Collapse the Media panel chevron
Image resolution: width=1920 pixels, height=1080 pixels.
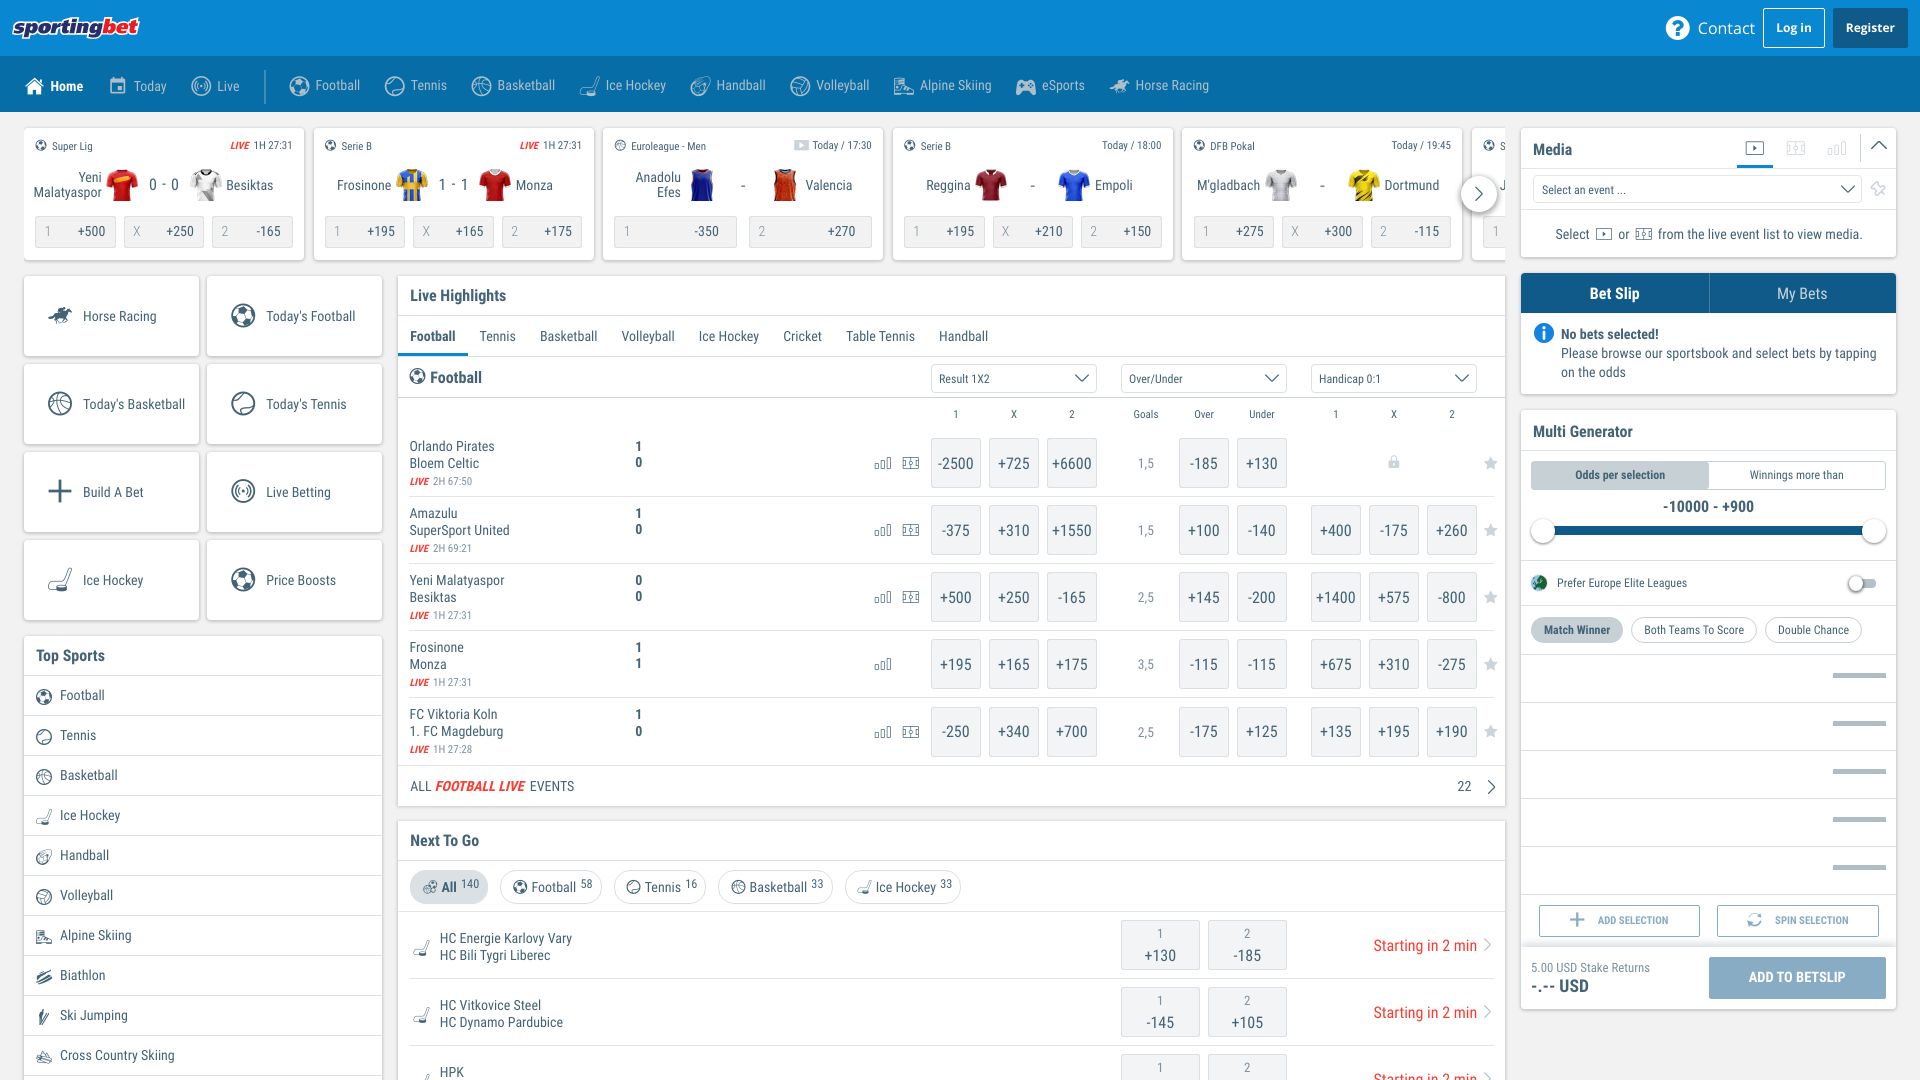1879,146
